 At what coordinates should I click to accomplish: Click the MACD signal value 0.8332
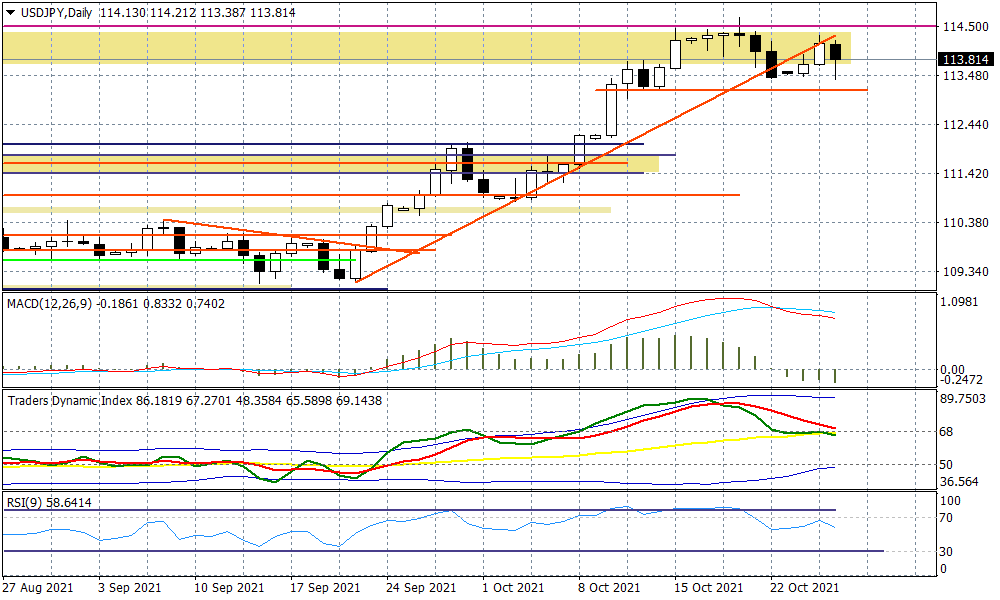pyautogui.click(x=162, y=304)
